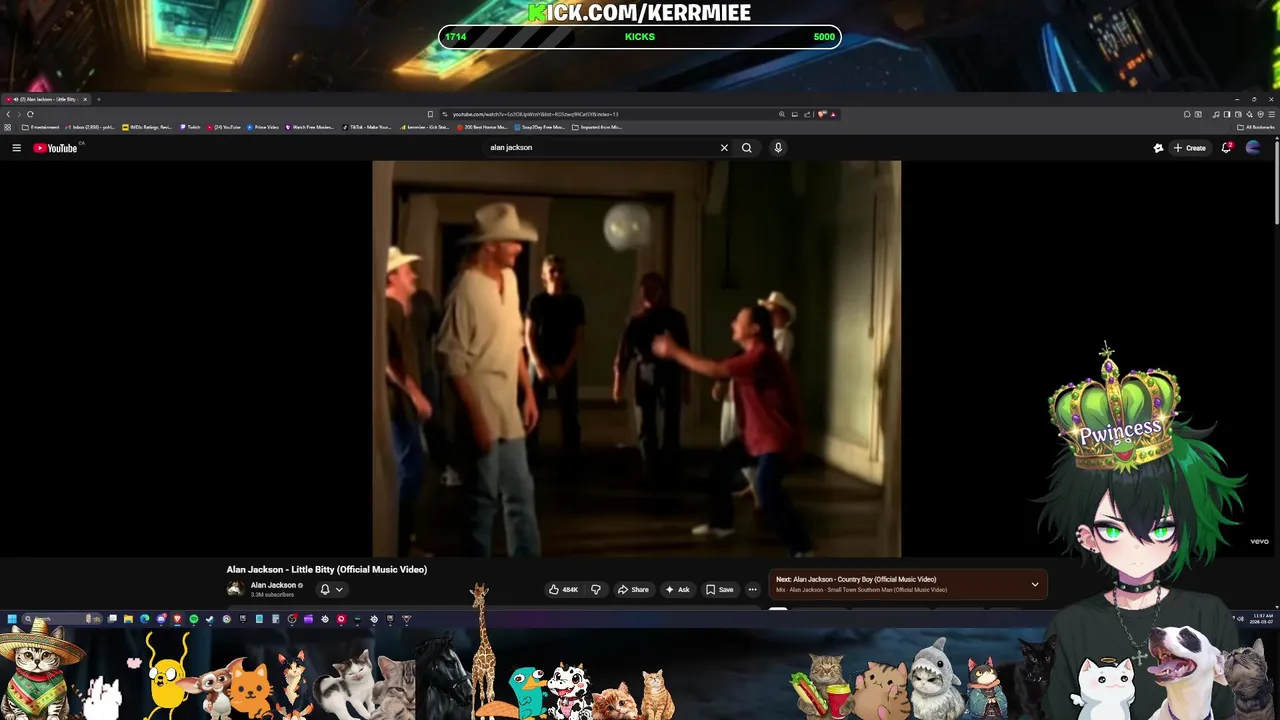Open Steam from the taskbar
The image size is (1280, 720).
(210, 619)
